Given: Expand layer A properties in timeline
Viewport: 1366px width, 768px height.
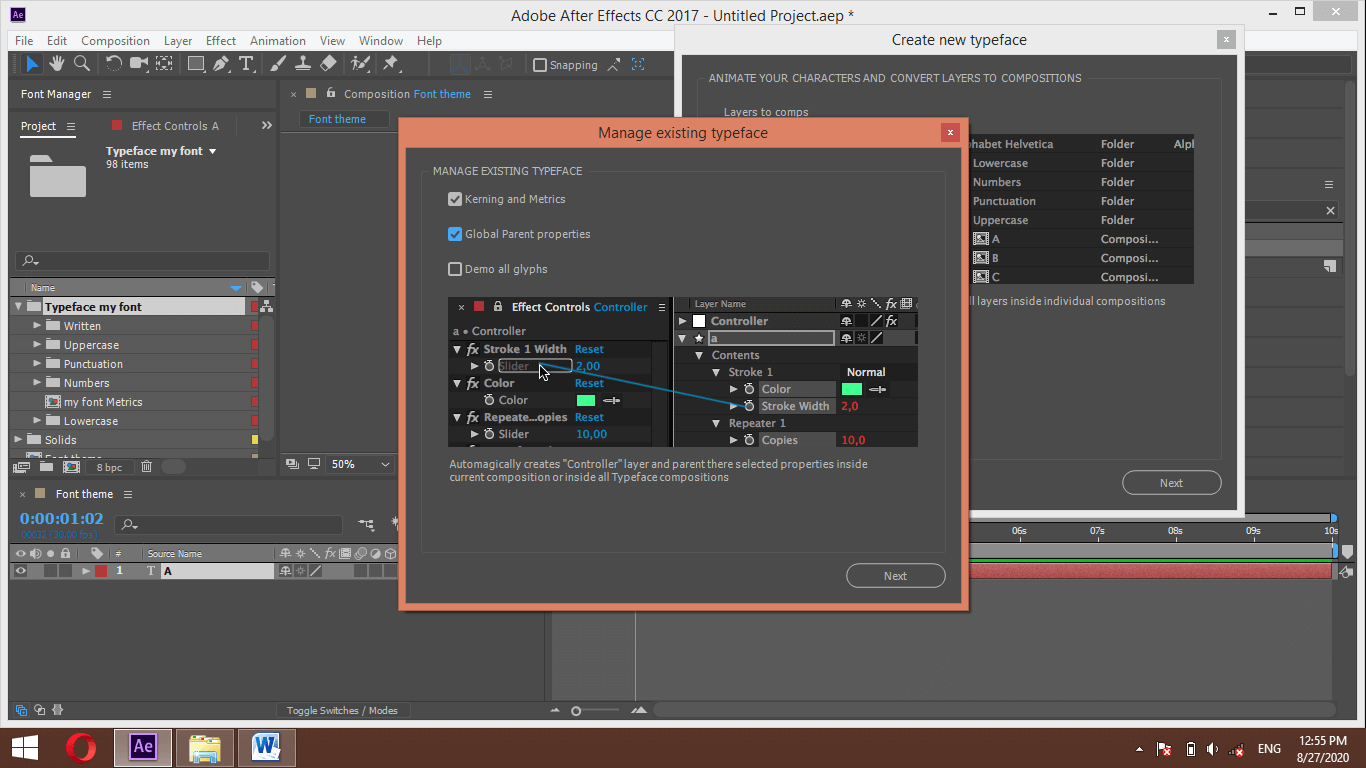Looking at the screenshot, I should click(x=86, y=571).
